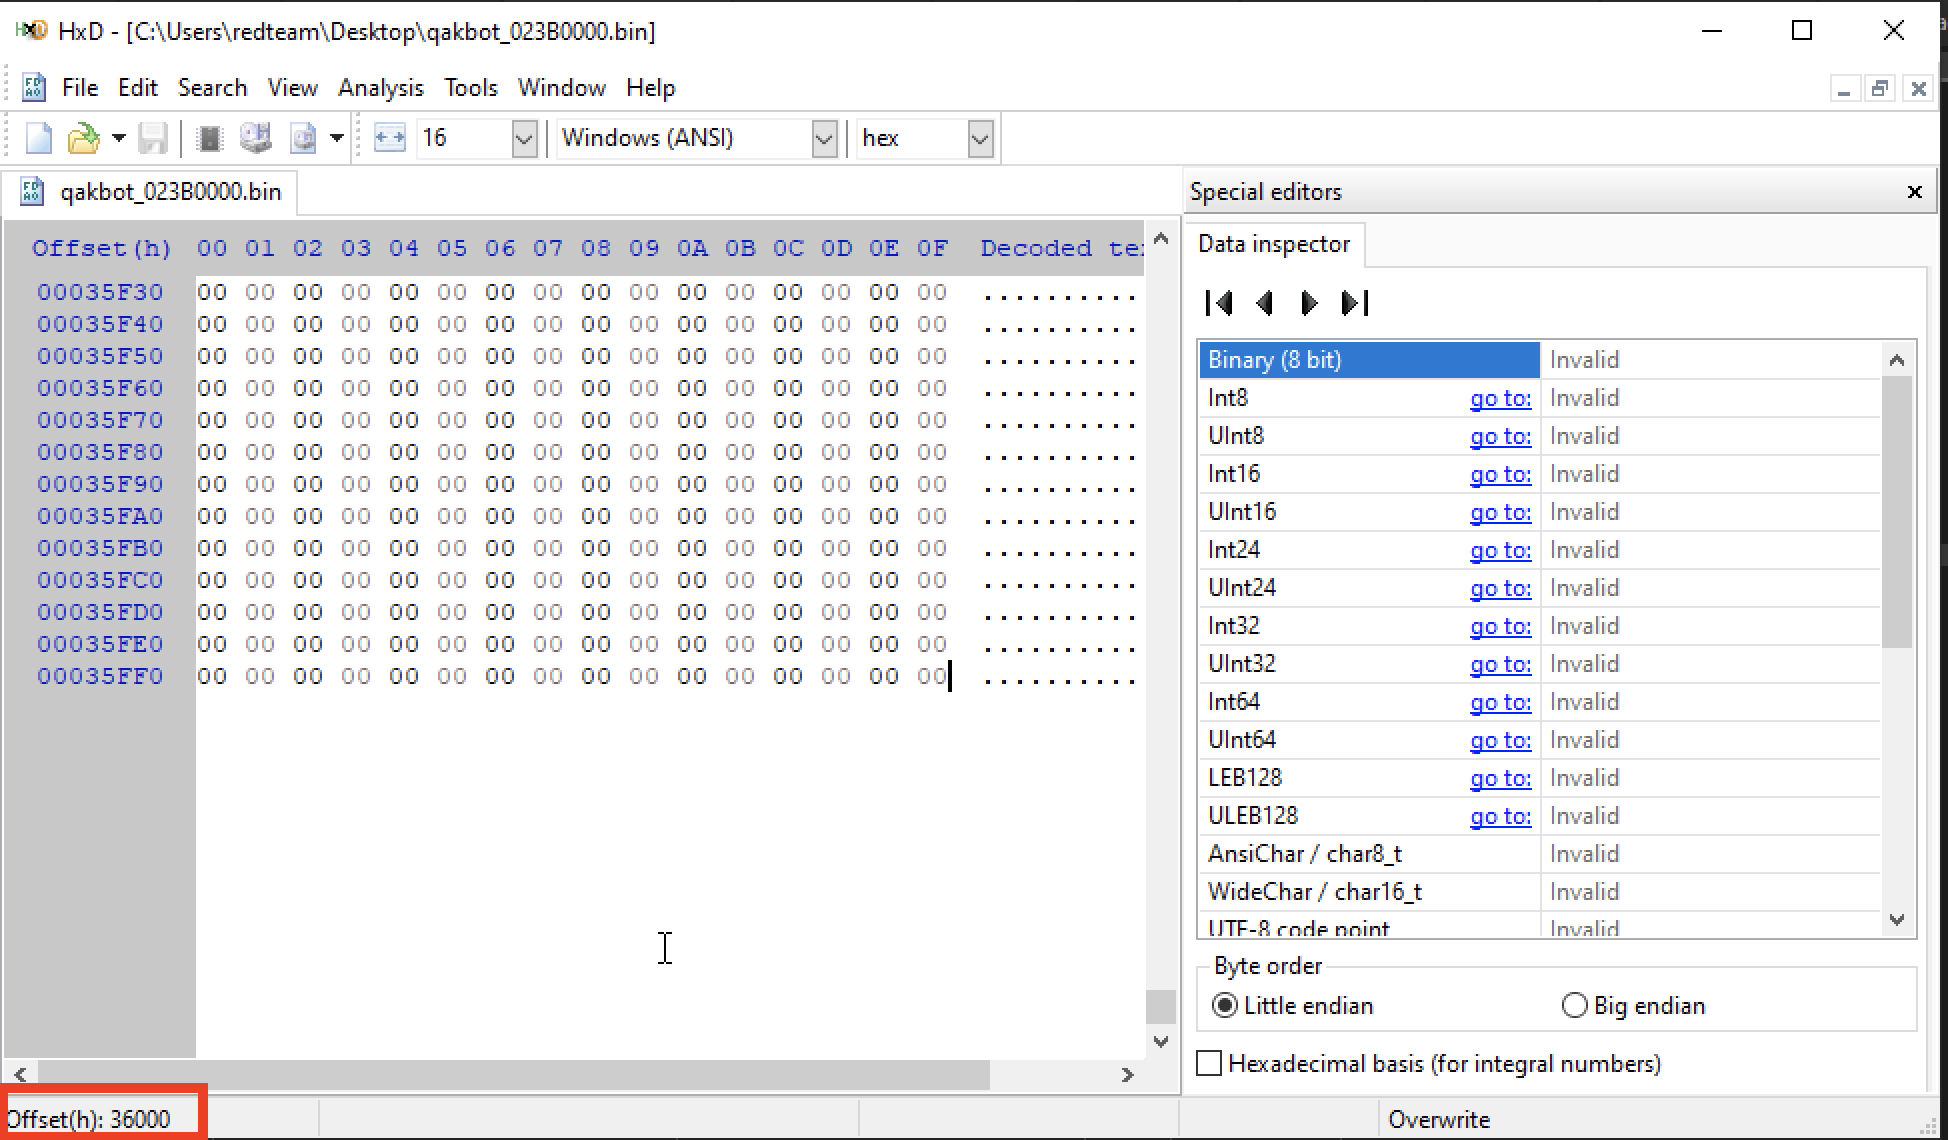Select the qakbot_023B0000.bin document tab
The height and width of the screenshot is (1140, 1948).
[x=151, y=192]
